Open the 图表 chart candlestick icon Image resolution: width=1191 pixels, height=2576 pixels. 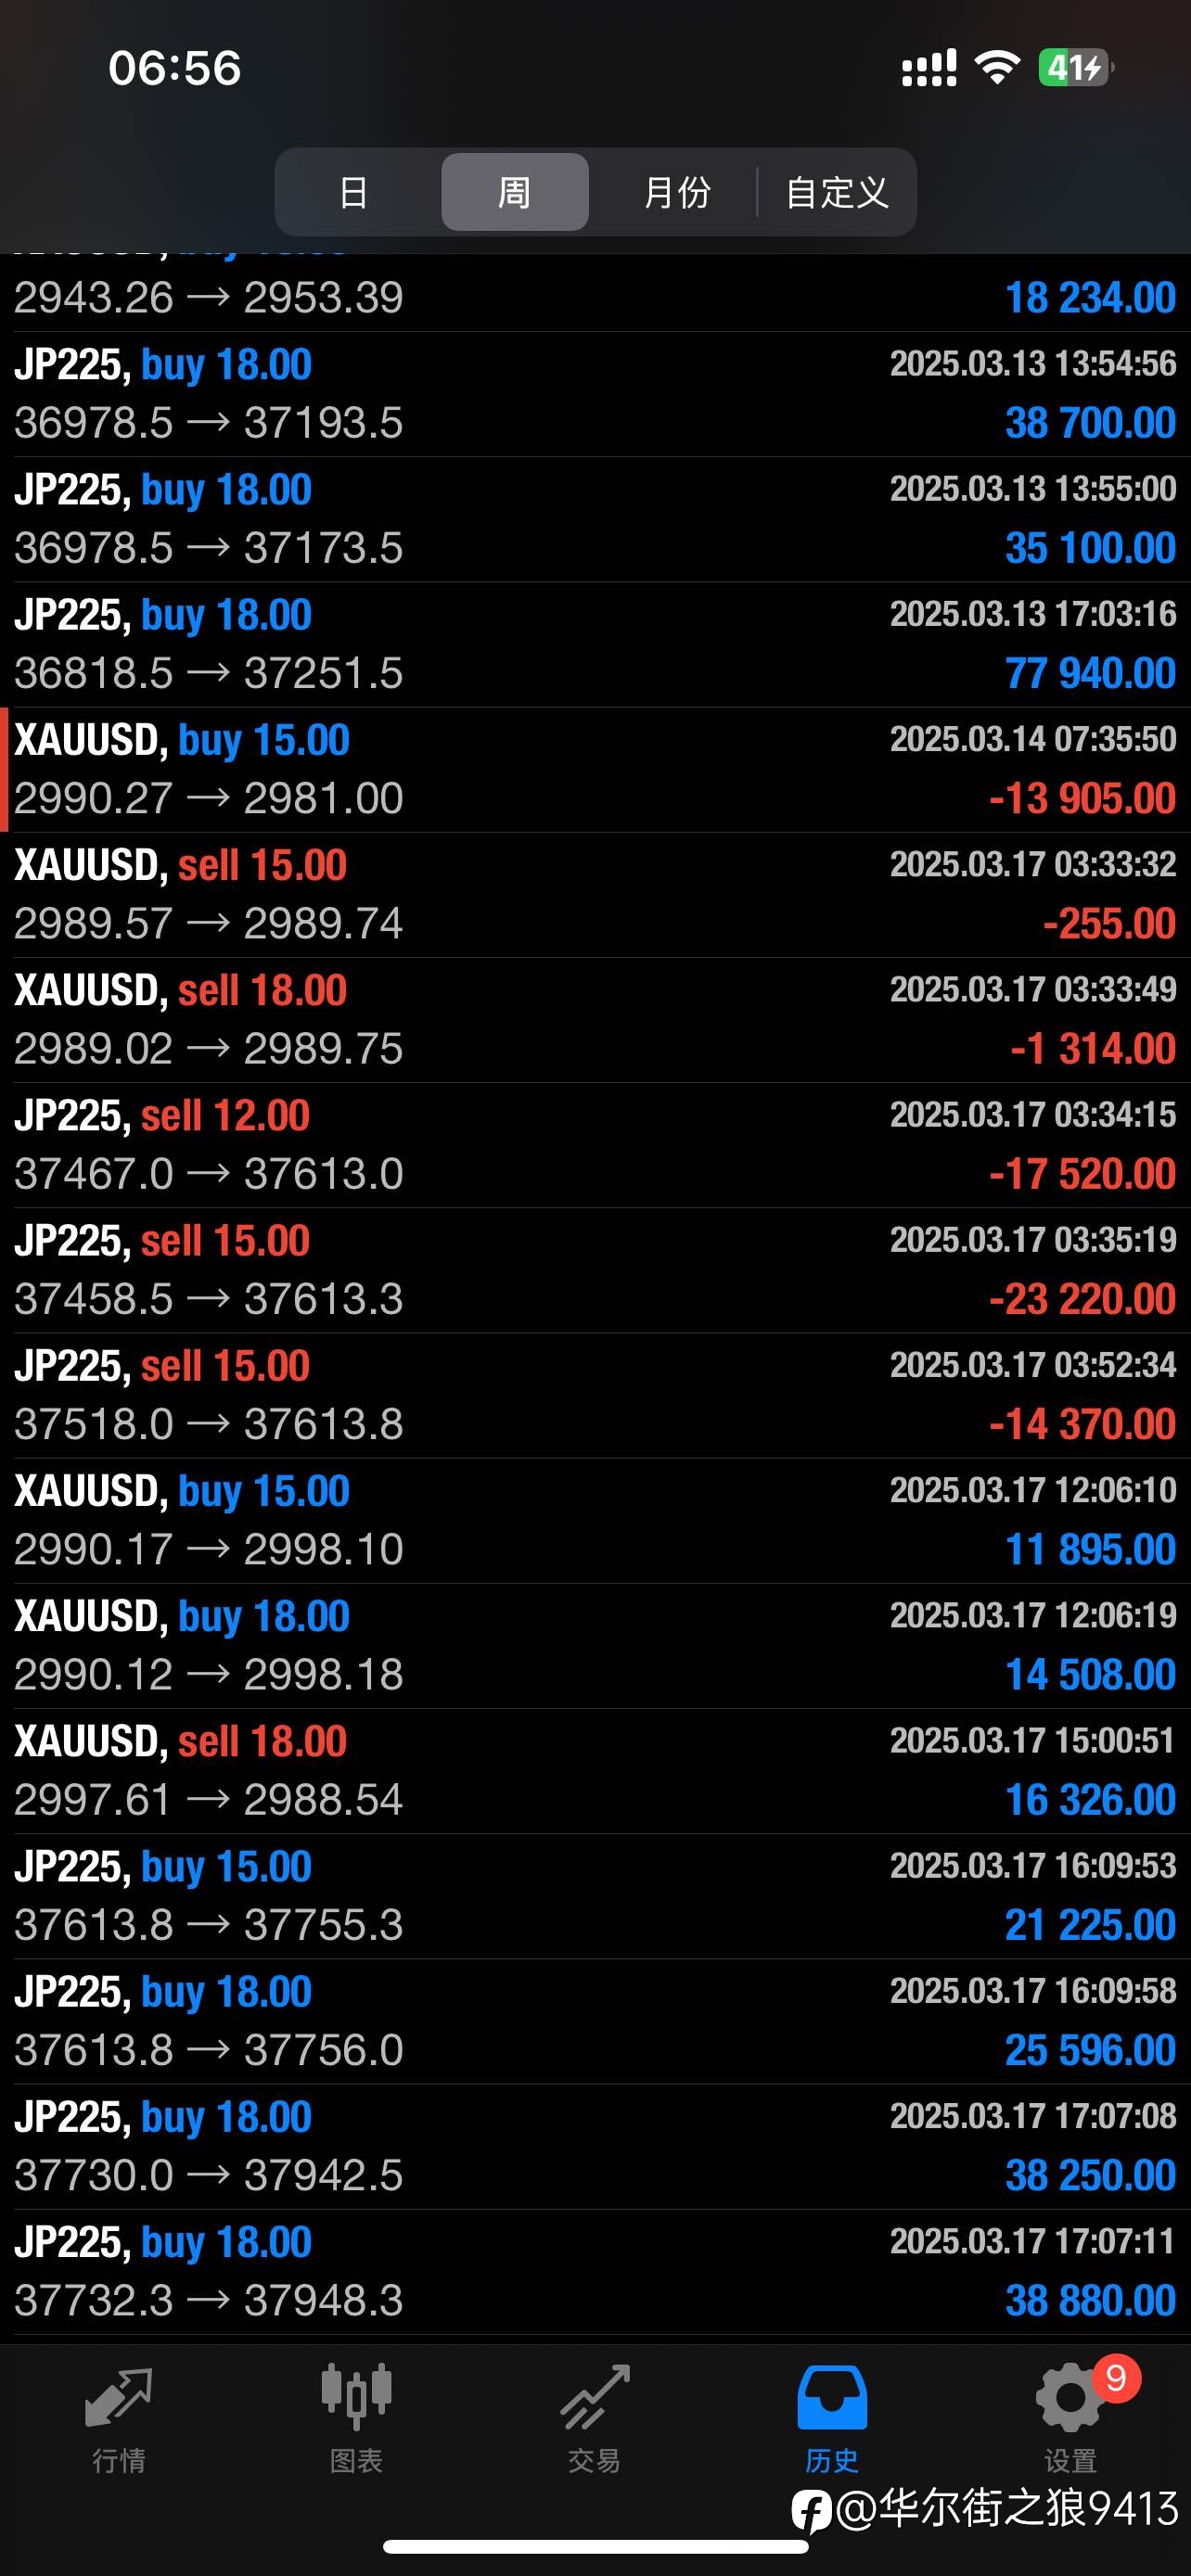pos(356,2396)
